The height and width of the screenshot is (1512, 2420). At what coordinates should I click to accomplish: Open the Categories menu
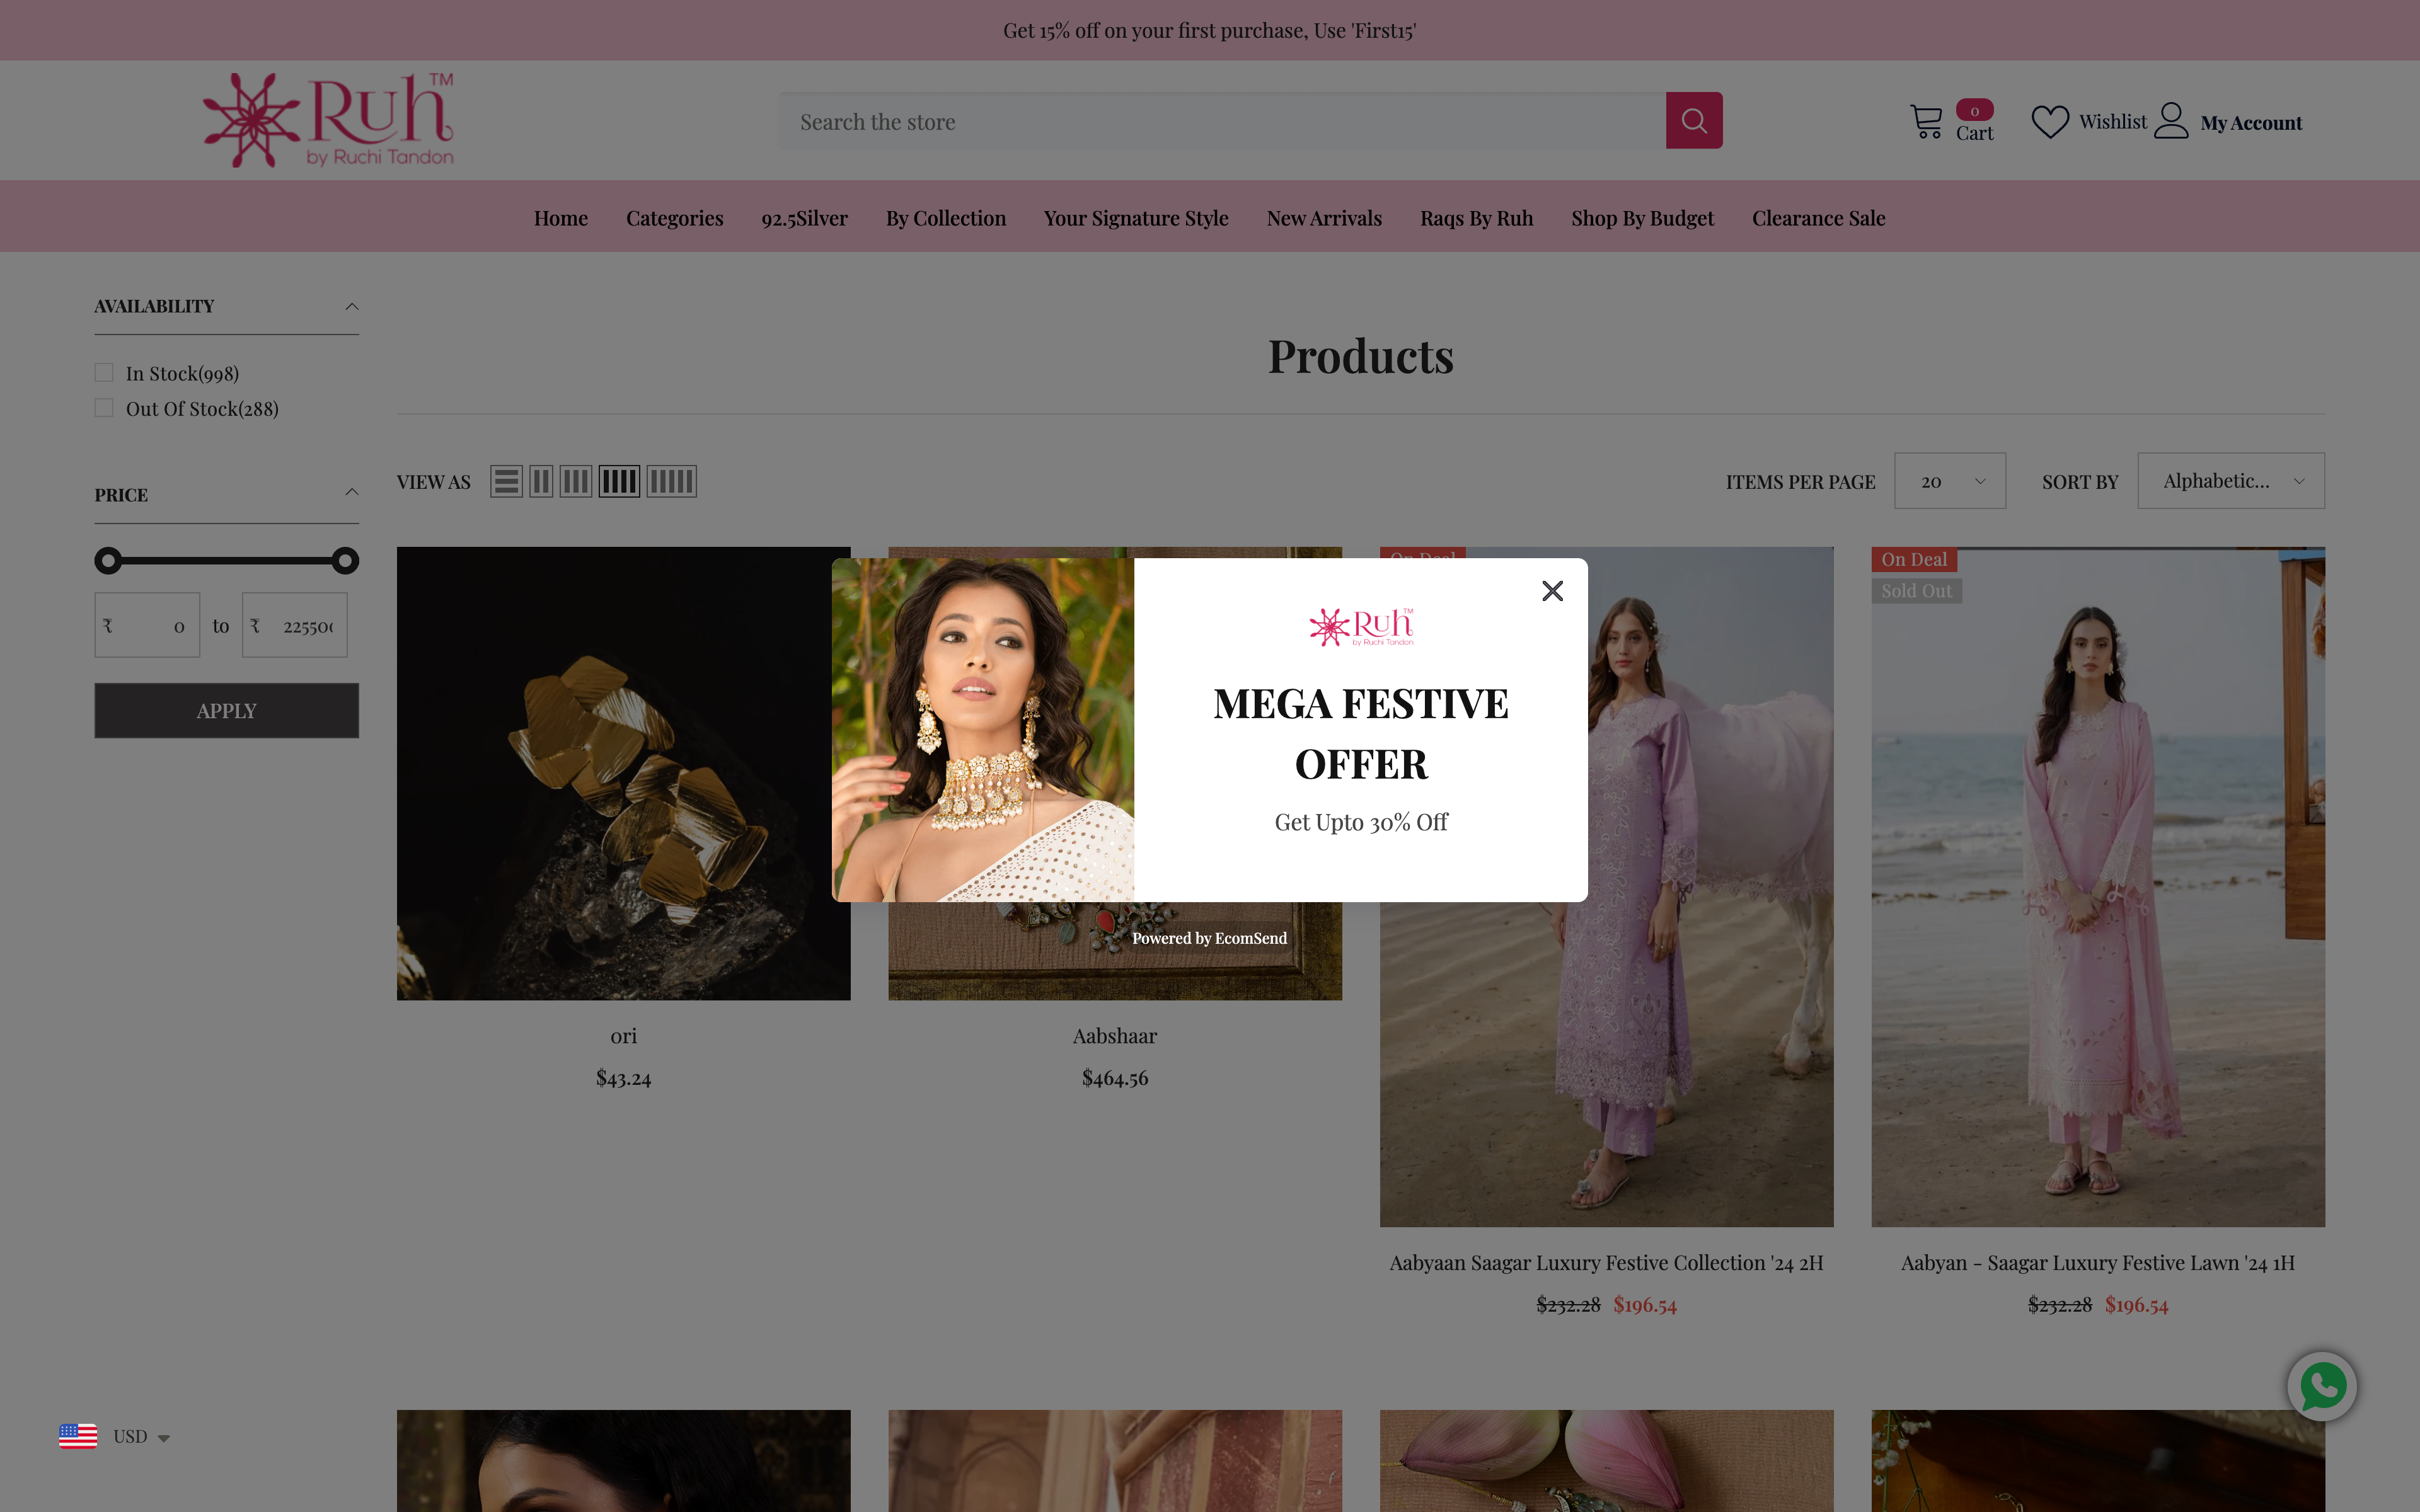(x=674, y=218)
